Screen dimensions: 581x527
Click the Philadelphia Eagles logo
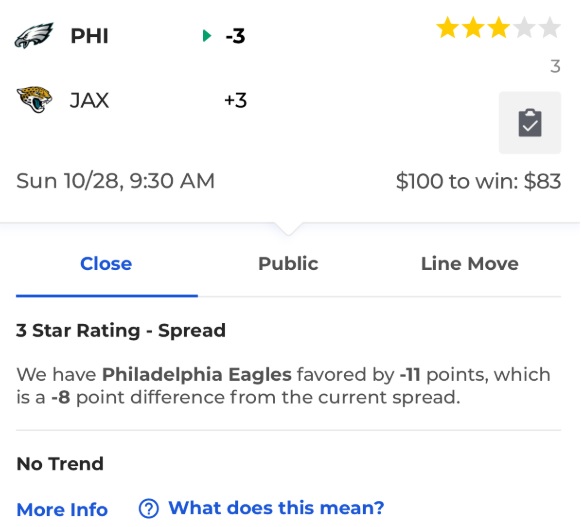coord(34,36)
